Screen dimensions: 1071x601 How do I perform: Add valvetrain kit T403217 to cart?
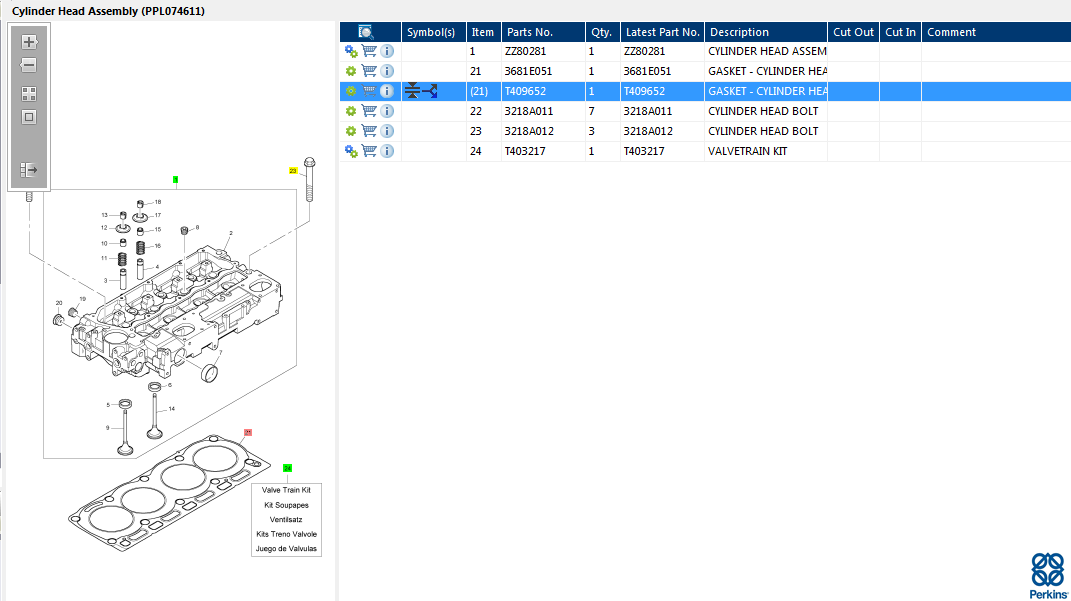point(369,151)
